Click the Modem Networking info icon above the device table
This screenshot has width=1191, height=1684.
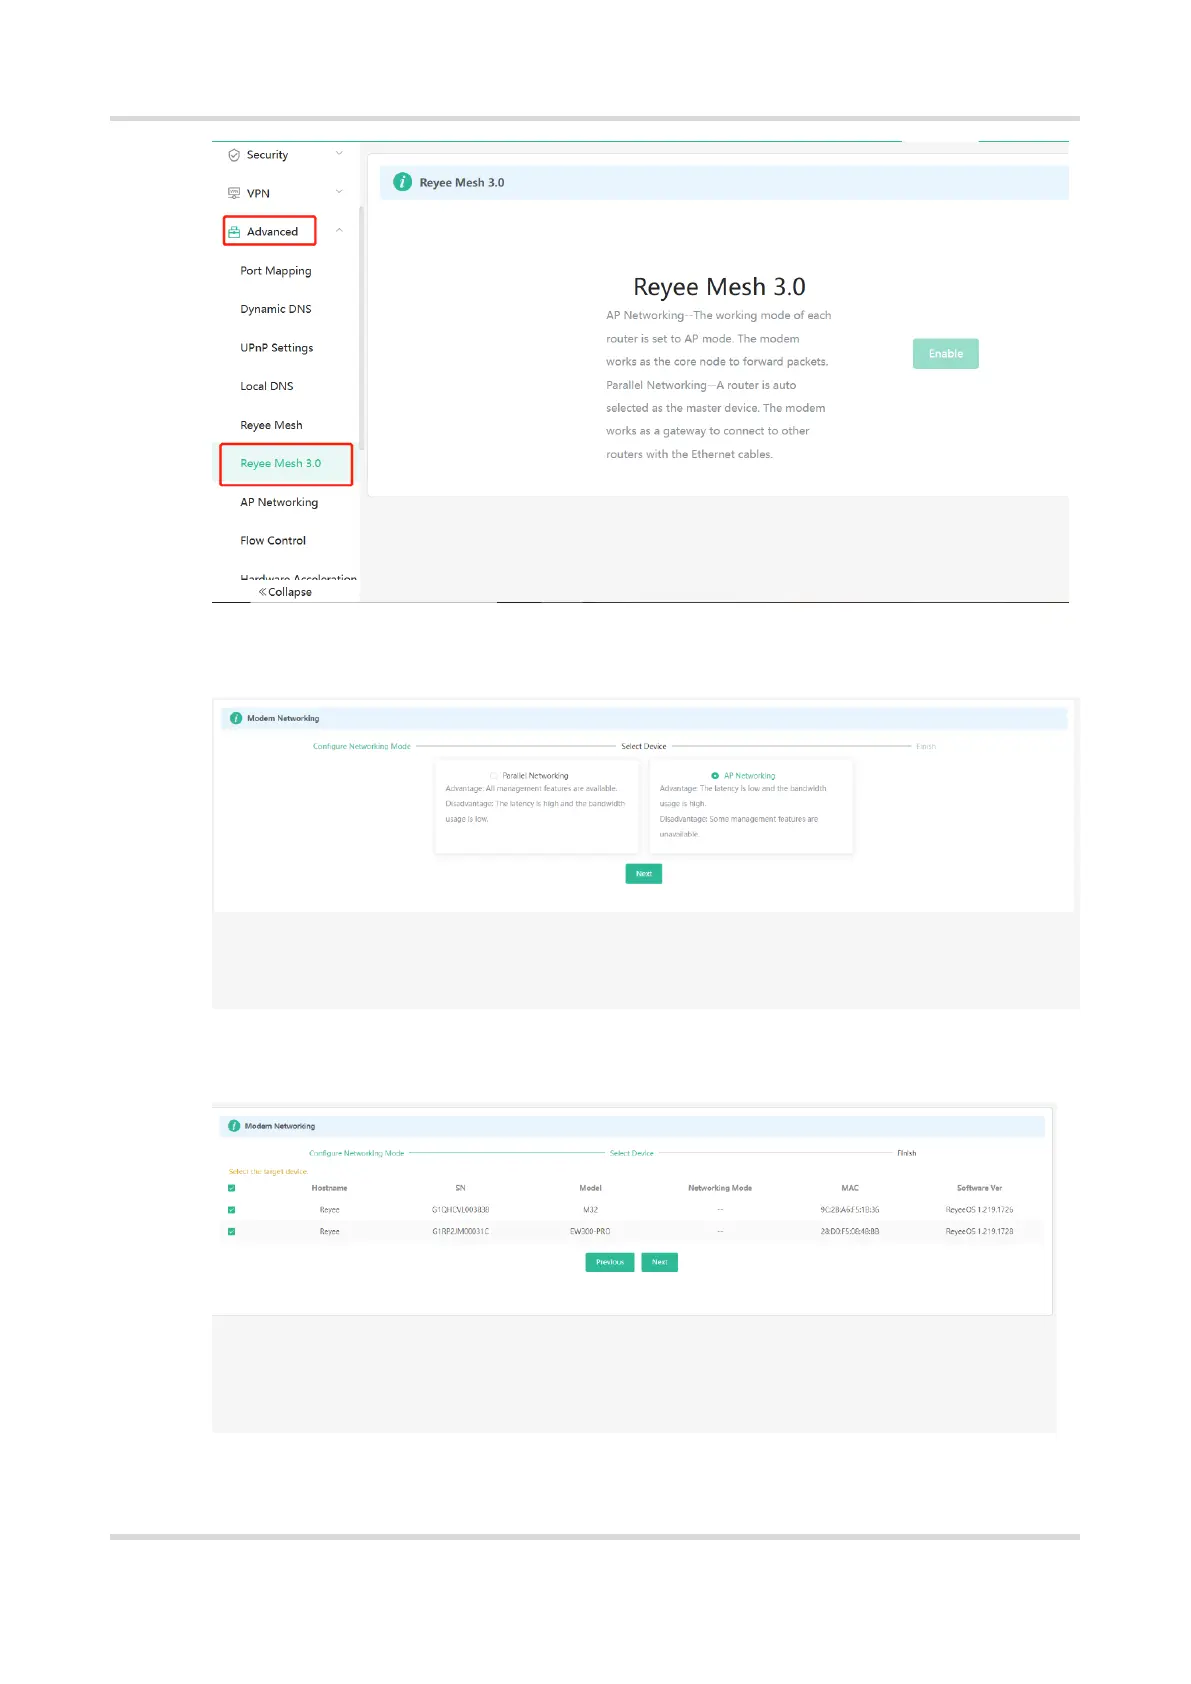coord(234,1126)
